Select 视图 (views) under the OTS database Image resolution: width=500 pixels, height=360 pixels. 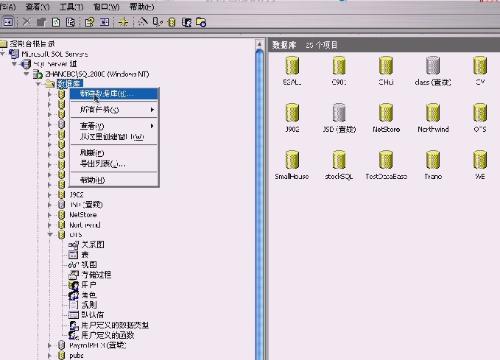[x=89, y=265]
